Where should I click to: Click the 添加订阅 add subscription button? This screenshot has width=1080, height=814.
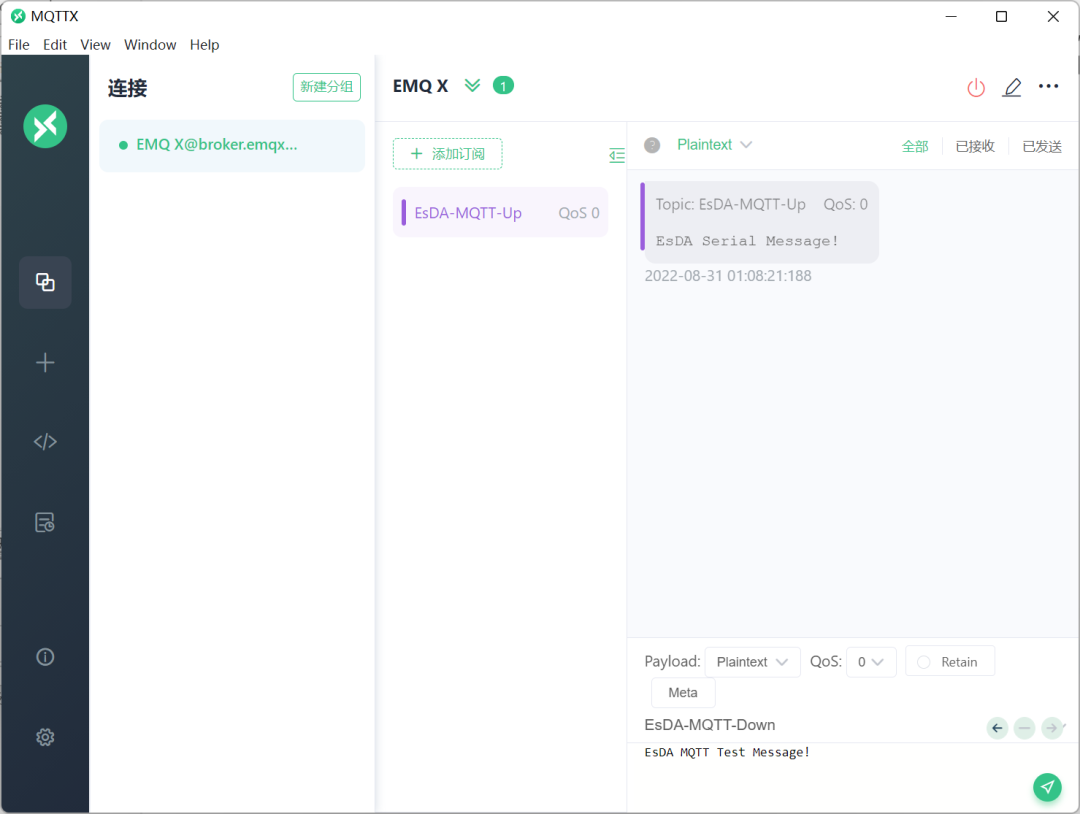tap(448, 154)
